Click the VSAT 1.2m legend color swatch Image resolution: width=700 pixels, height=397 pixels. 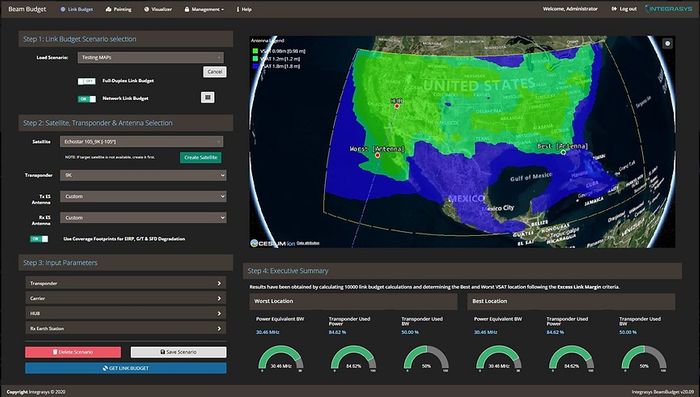click(255, 59)
